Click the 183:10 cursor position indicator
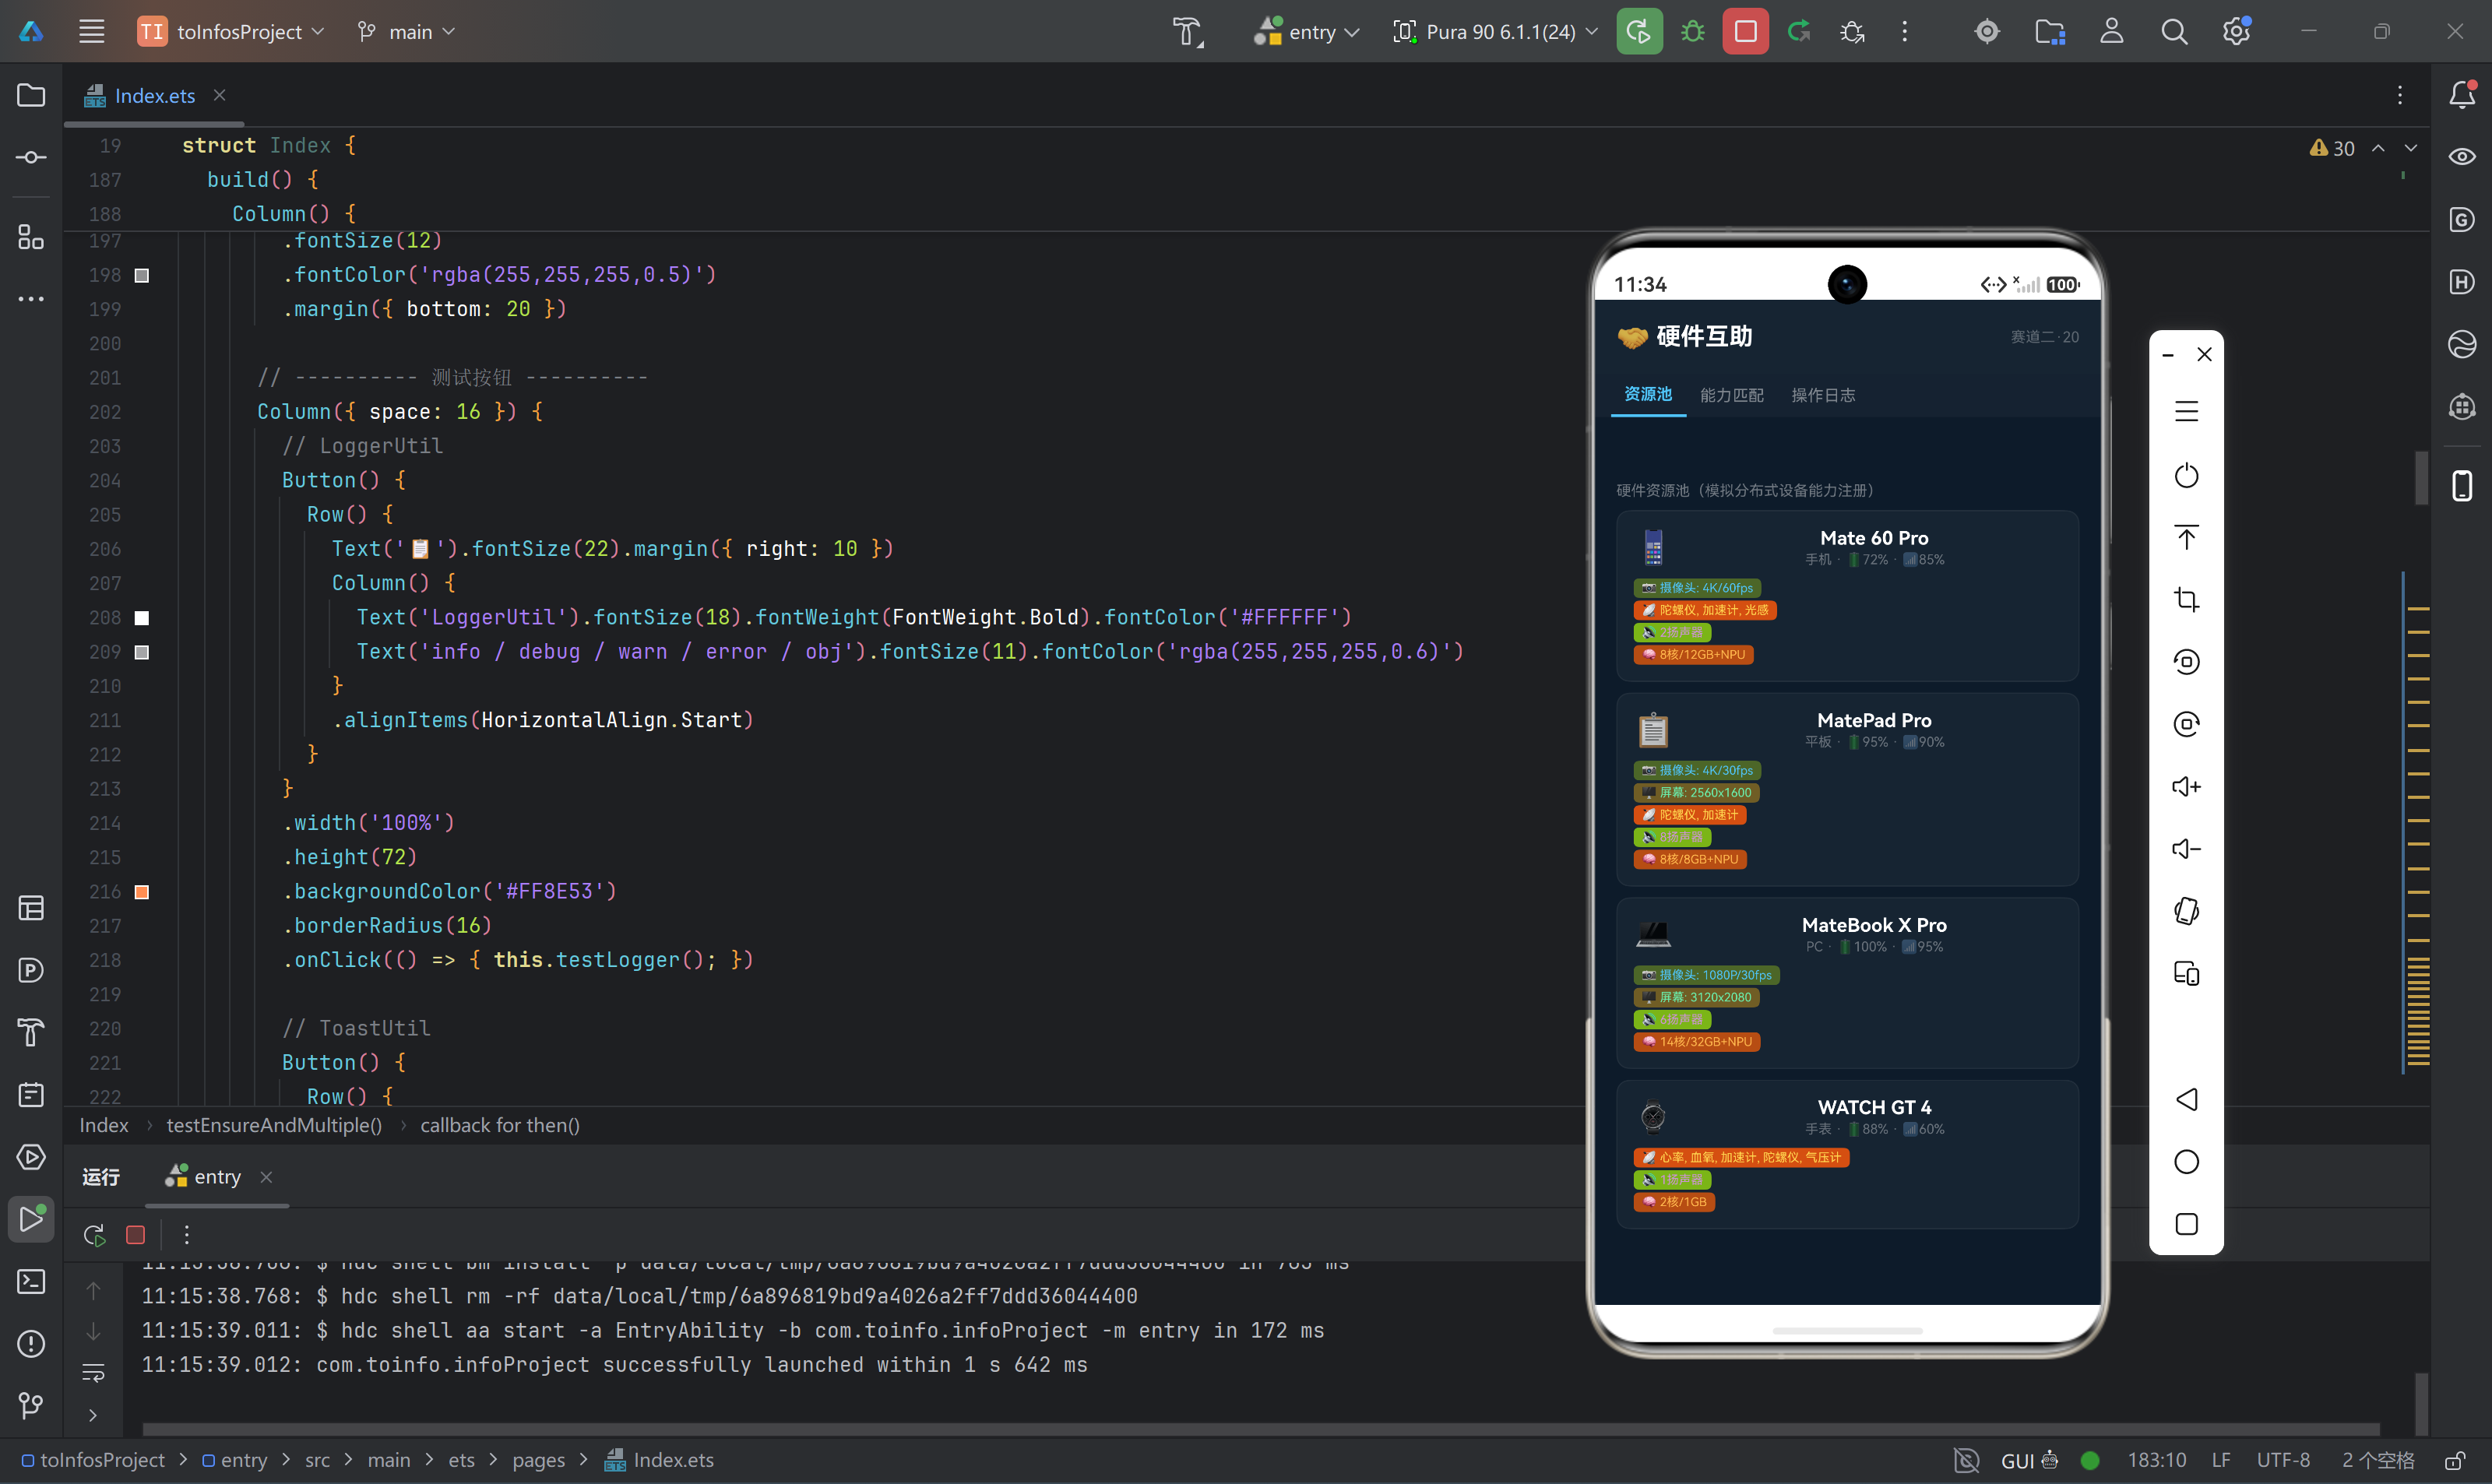This screenshot has height=1484, width=2492. (2157, 1460)
